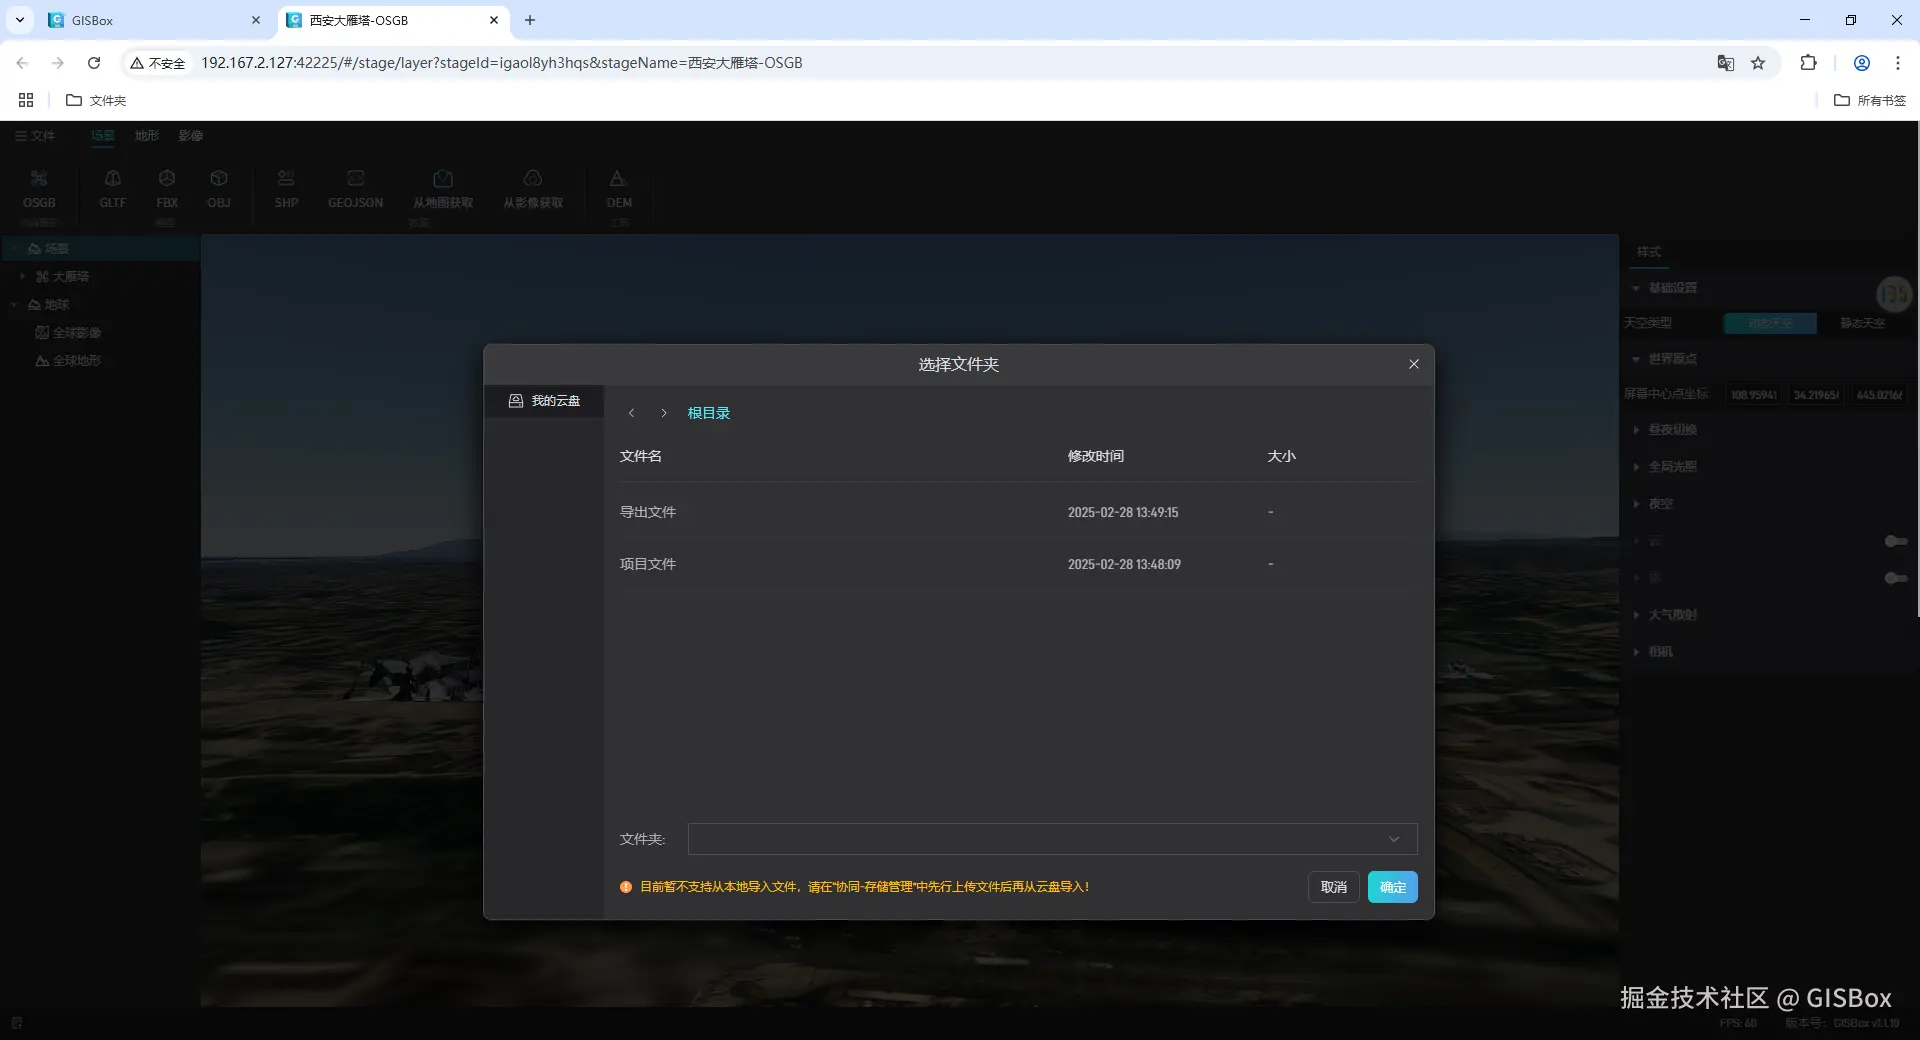Open 所有书签 all bookmarks

pos(1870,100)
